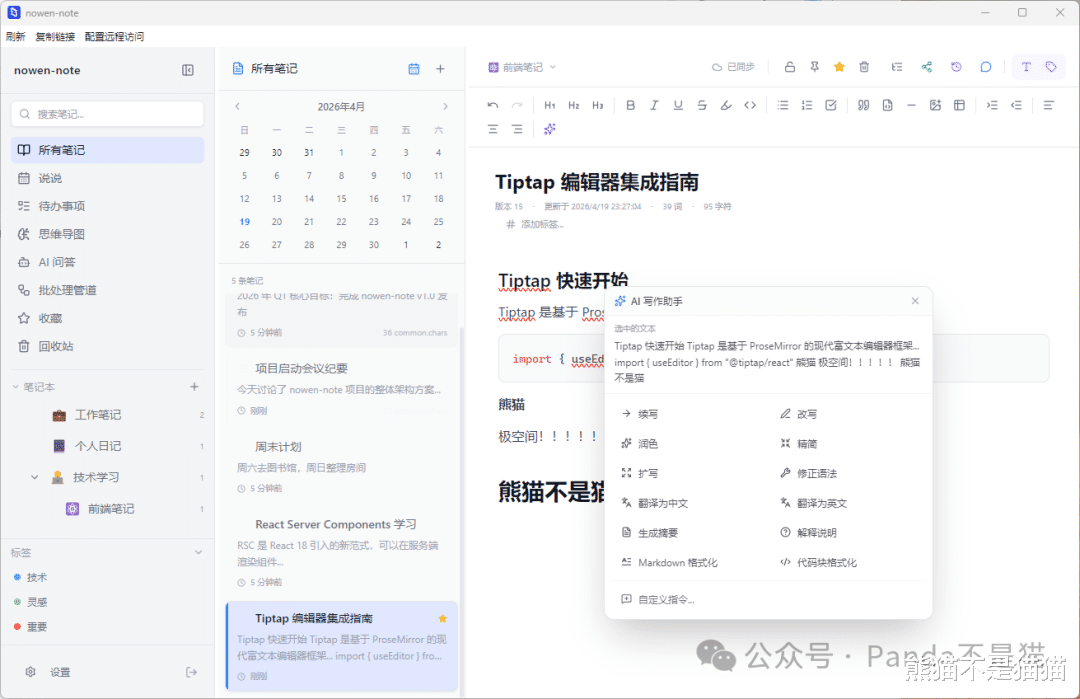Click the tag icon in header
Image resolution: width=1080 pixels, height=699 pixels.
pyautogui.click(x=1050, y=67)
